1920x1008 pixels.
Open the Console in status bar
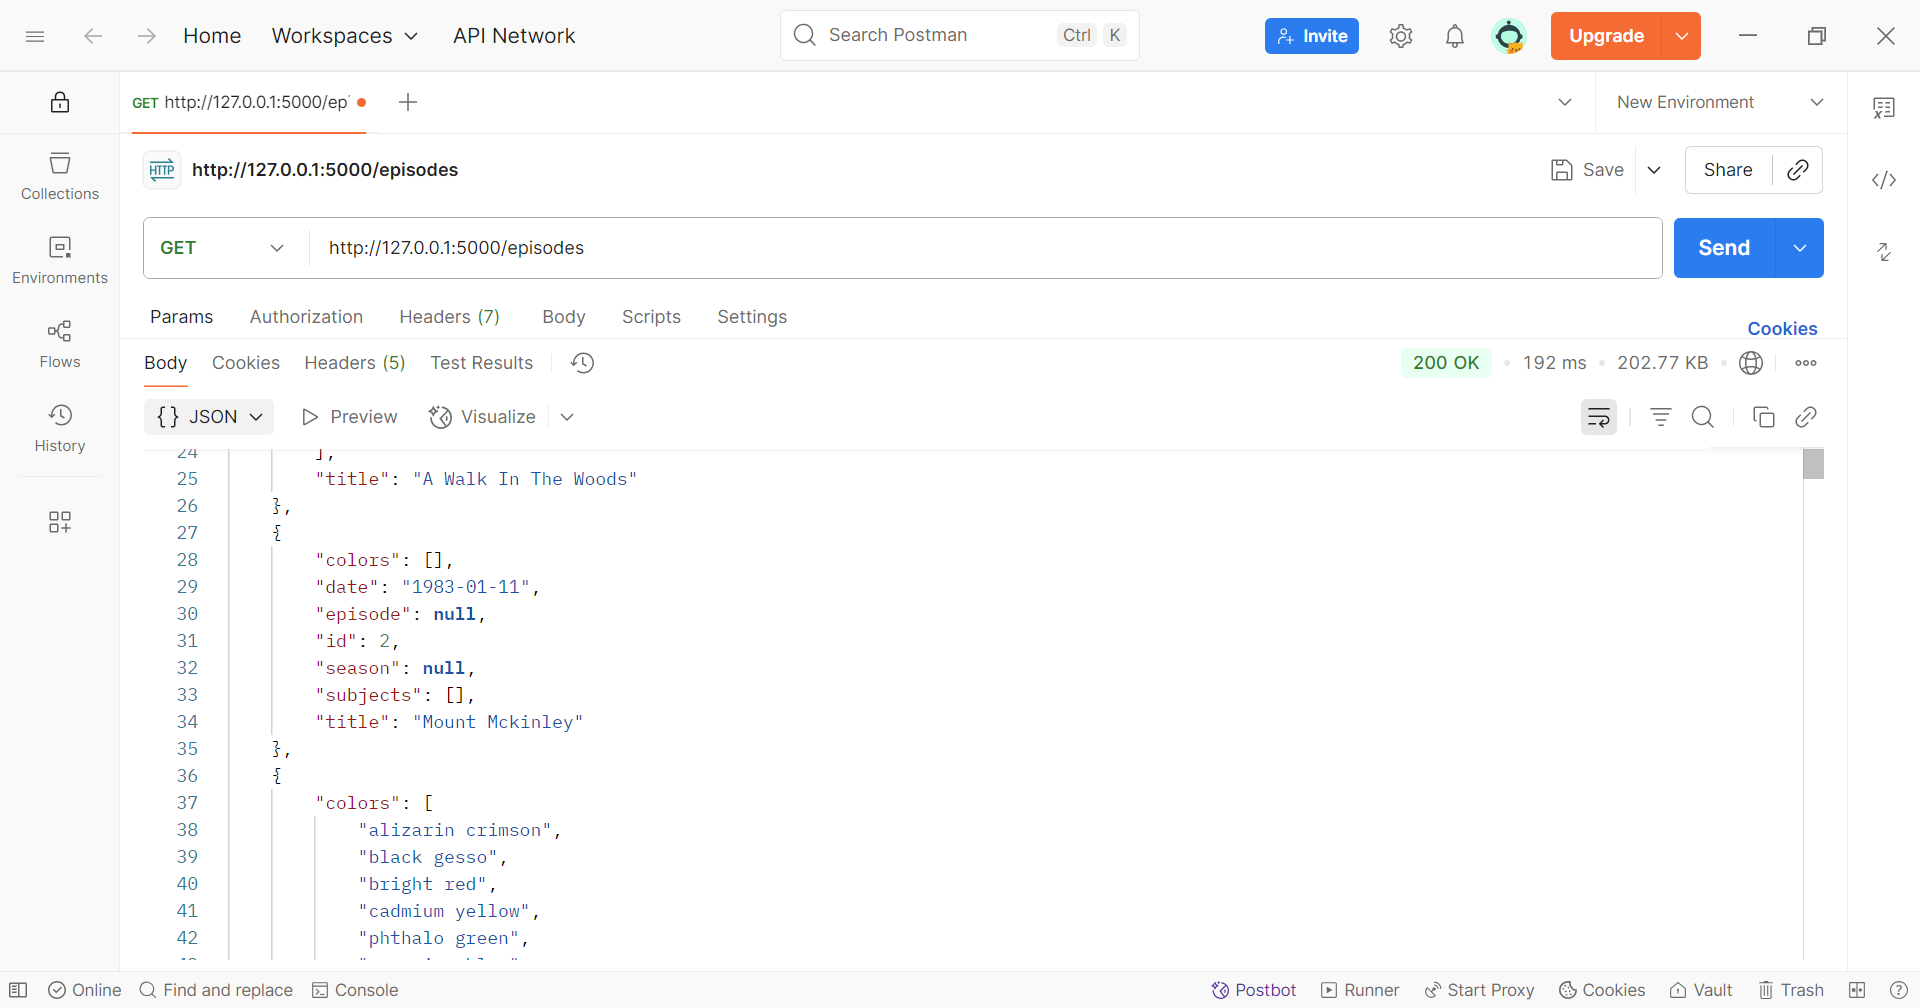[x=355, y=990]
